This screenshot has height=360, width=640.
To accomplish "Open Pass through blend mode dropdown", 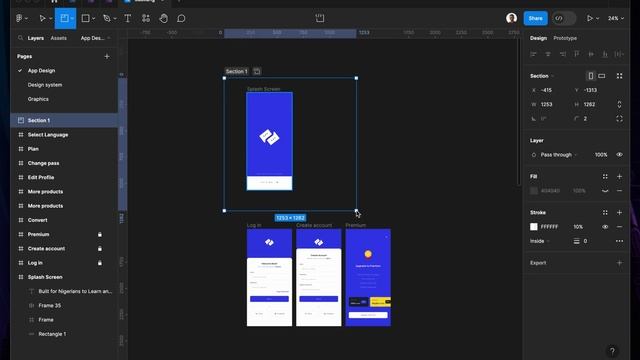I will (x=559, y=155).
